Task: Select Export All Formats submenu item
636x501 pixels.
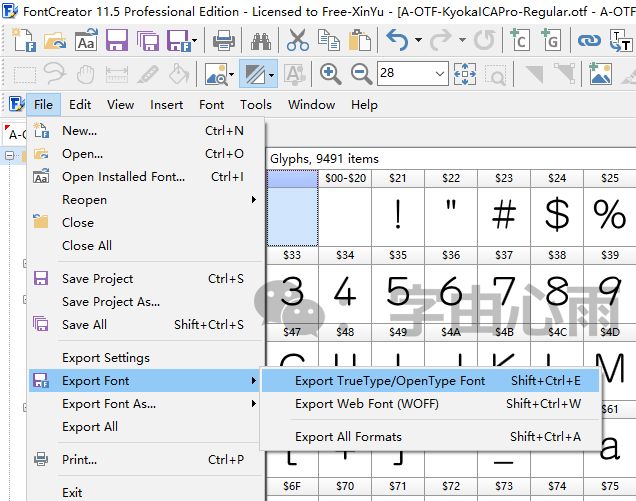Action: 430,436
